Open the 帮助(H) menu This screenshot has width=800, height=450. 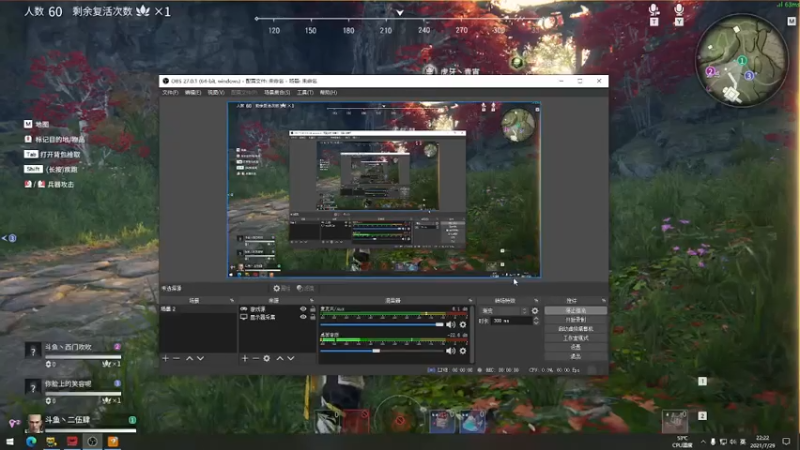tap(328, 92)
